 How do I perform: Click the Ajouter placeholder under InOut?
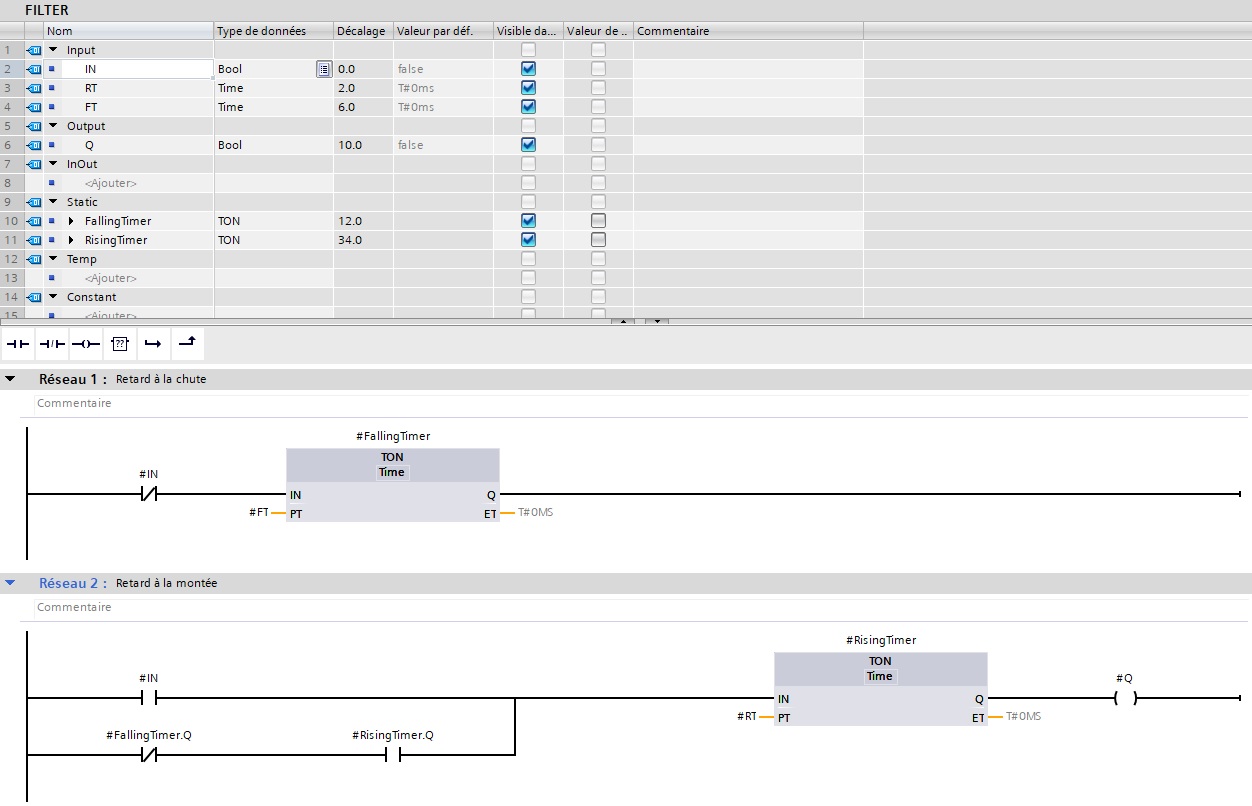[x=110, y=183]
